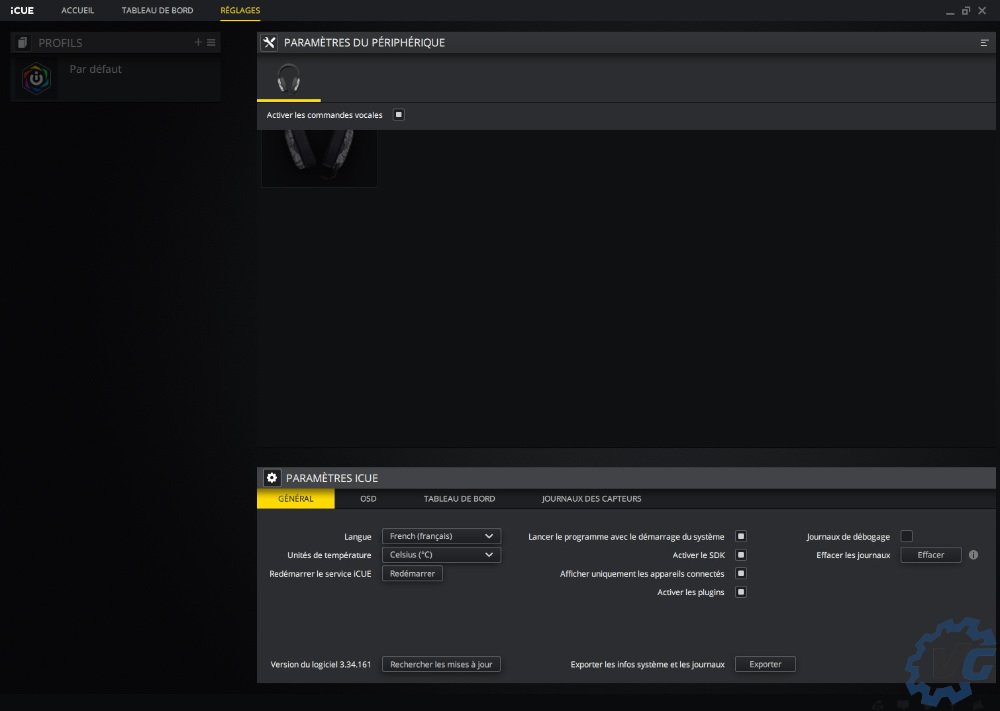The height and width of the screenshot is (711, 1000).
Task: Open the Profils panel hamburger menu
Action: [211, 42]
